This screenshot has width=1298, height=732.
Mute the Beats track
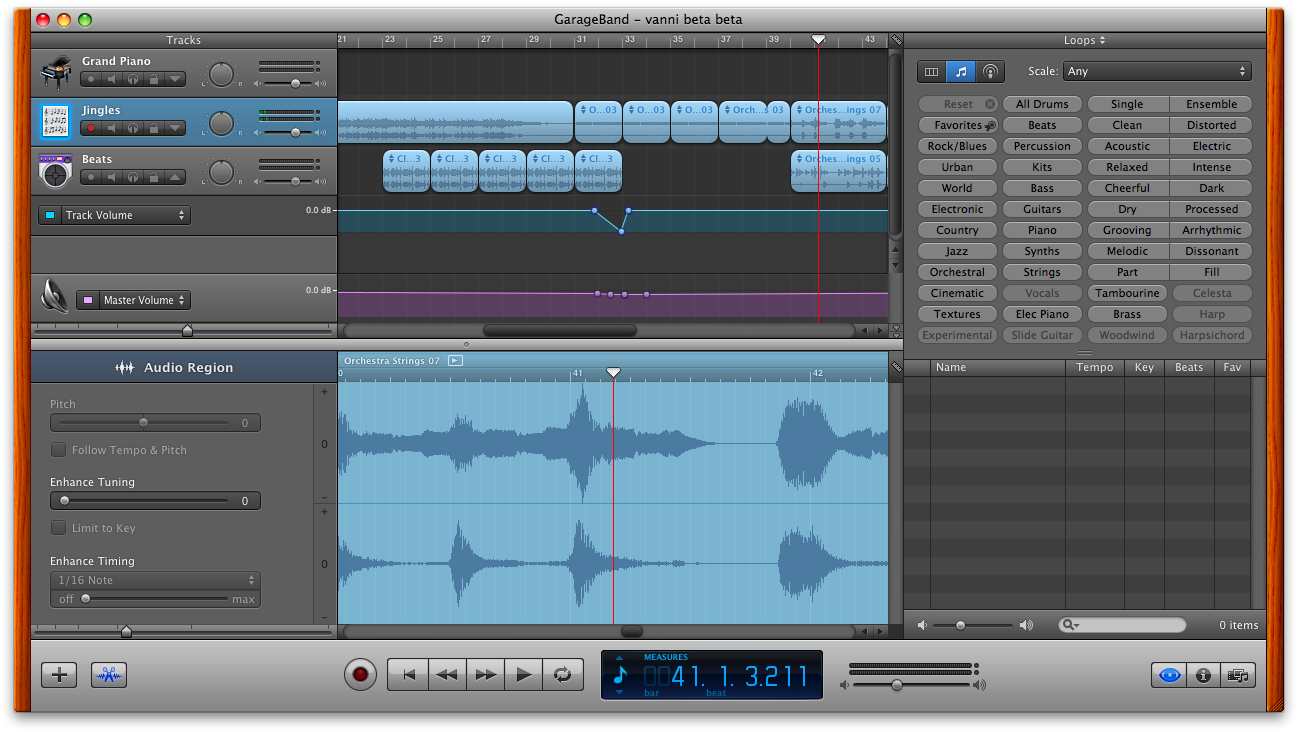(x=112, y=177)
